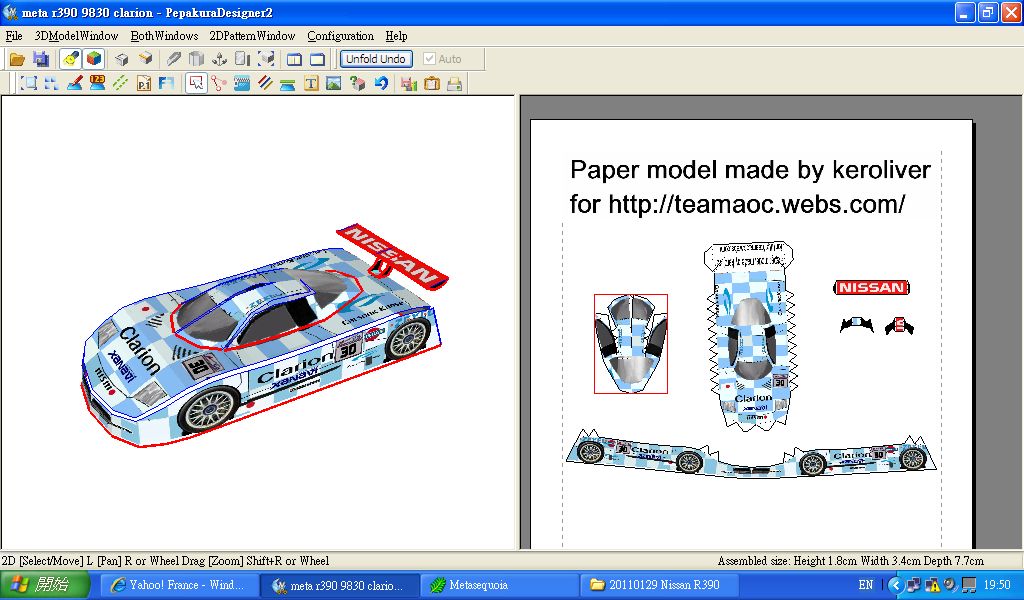Open the 3DModelWindow menu
The height and width of the screenshot is (600, 1024).
click(76, 36)
